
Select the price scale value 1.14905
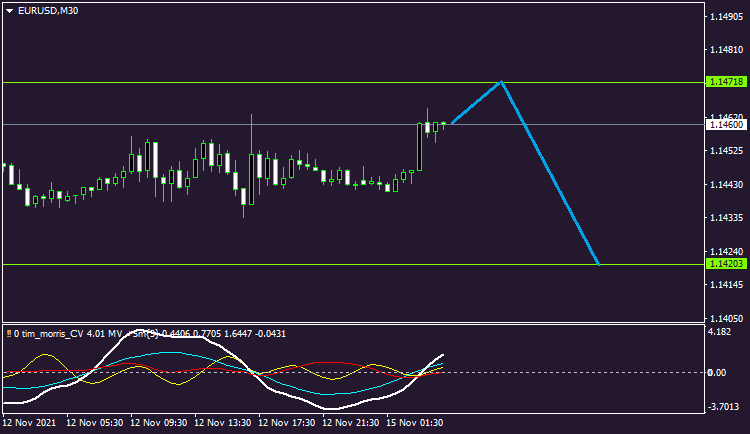coord(727,17)
